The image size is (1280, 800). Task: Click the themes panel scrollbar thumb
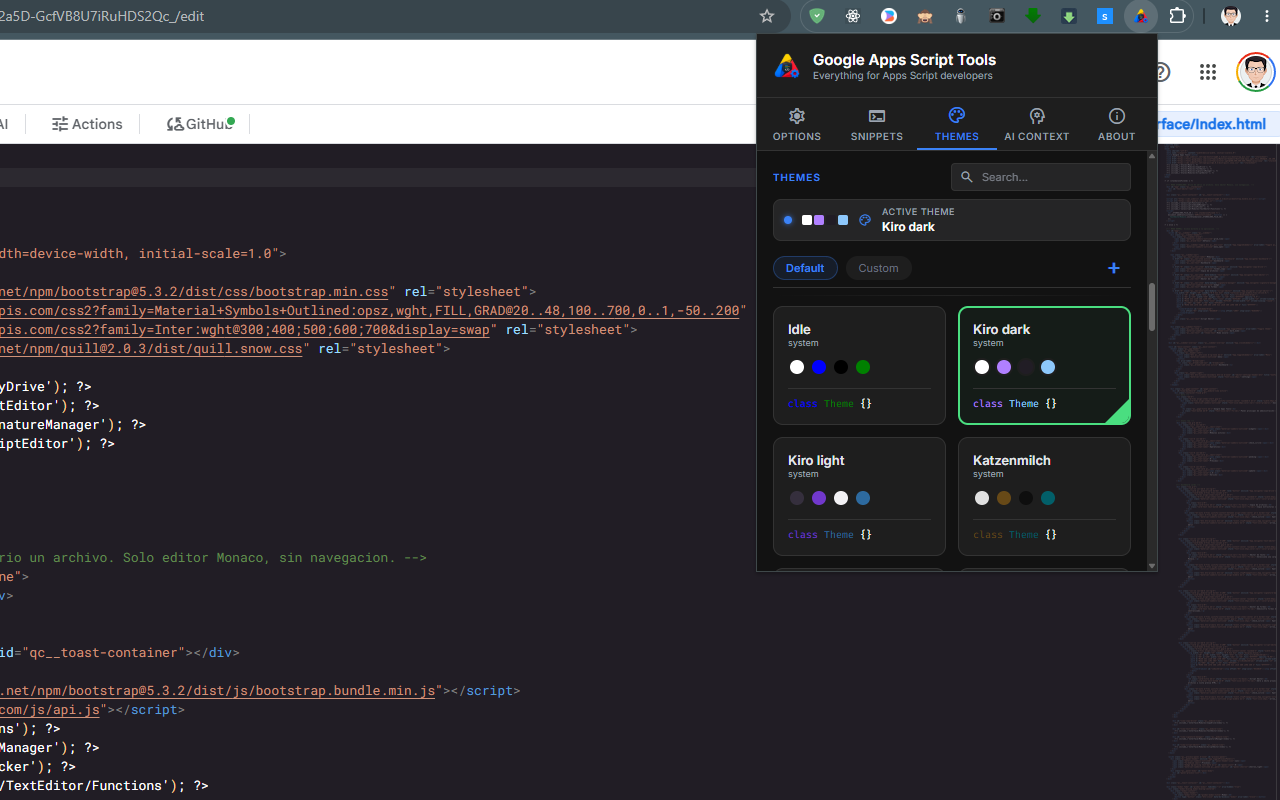coord(1152,307)
